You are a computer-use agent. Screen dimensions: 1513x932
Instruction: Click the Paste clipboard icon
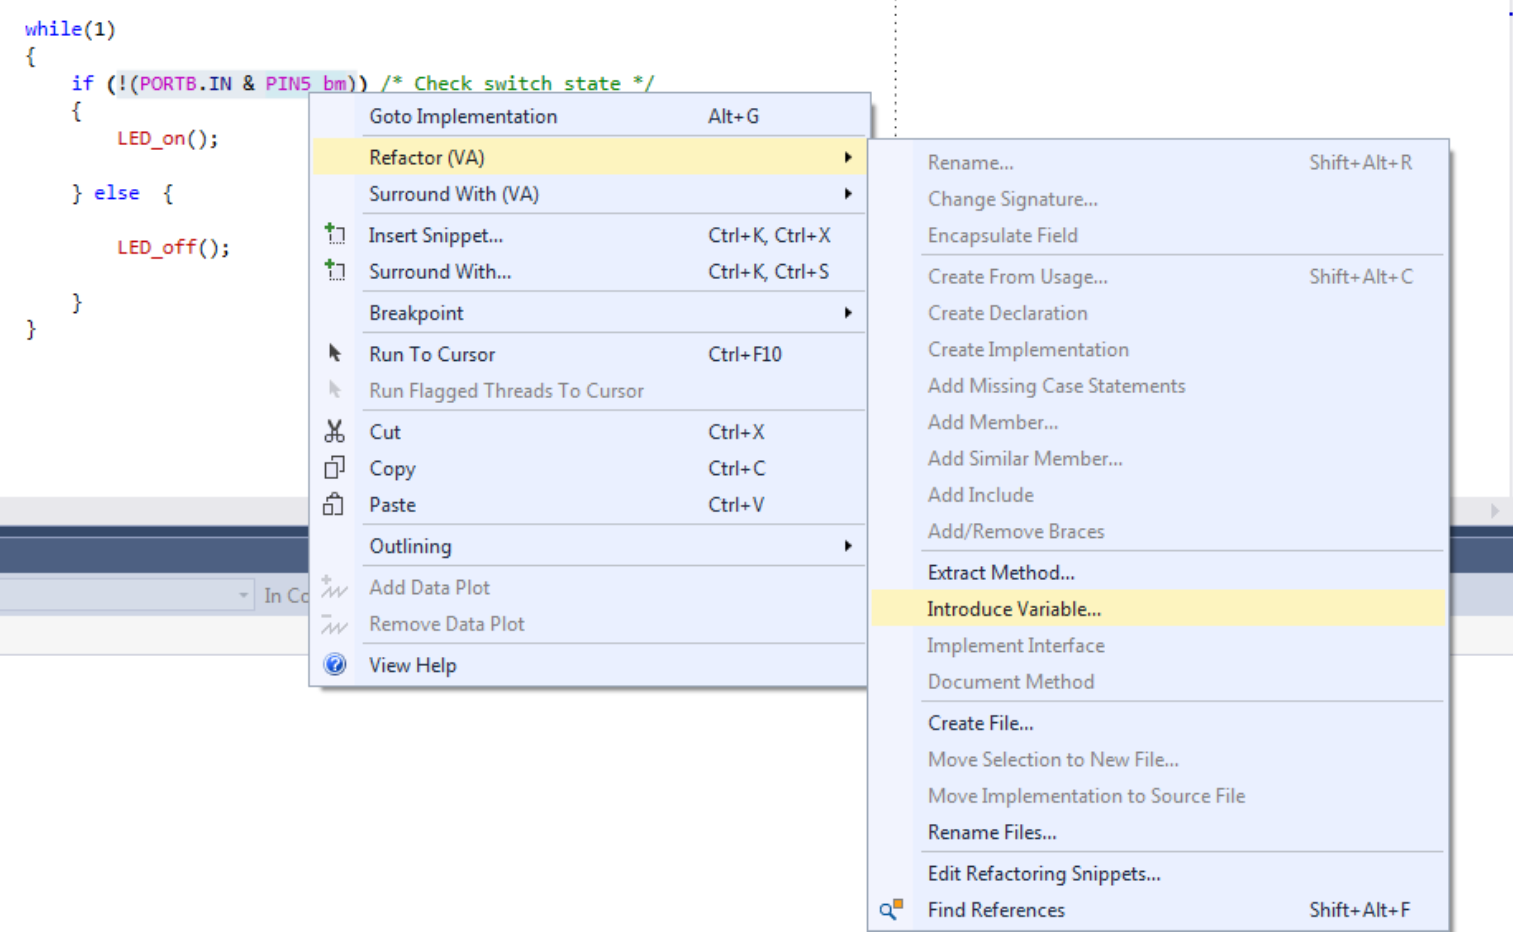pyautogui.click(x=335, y=505)
